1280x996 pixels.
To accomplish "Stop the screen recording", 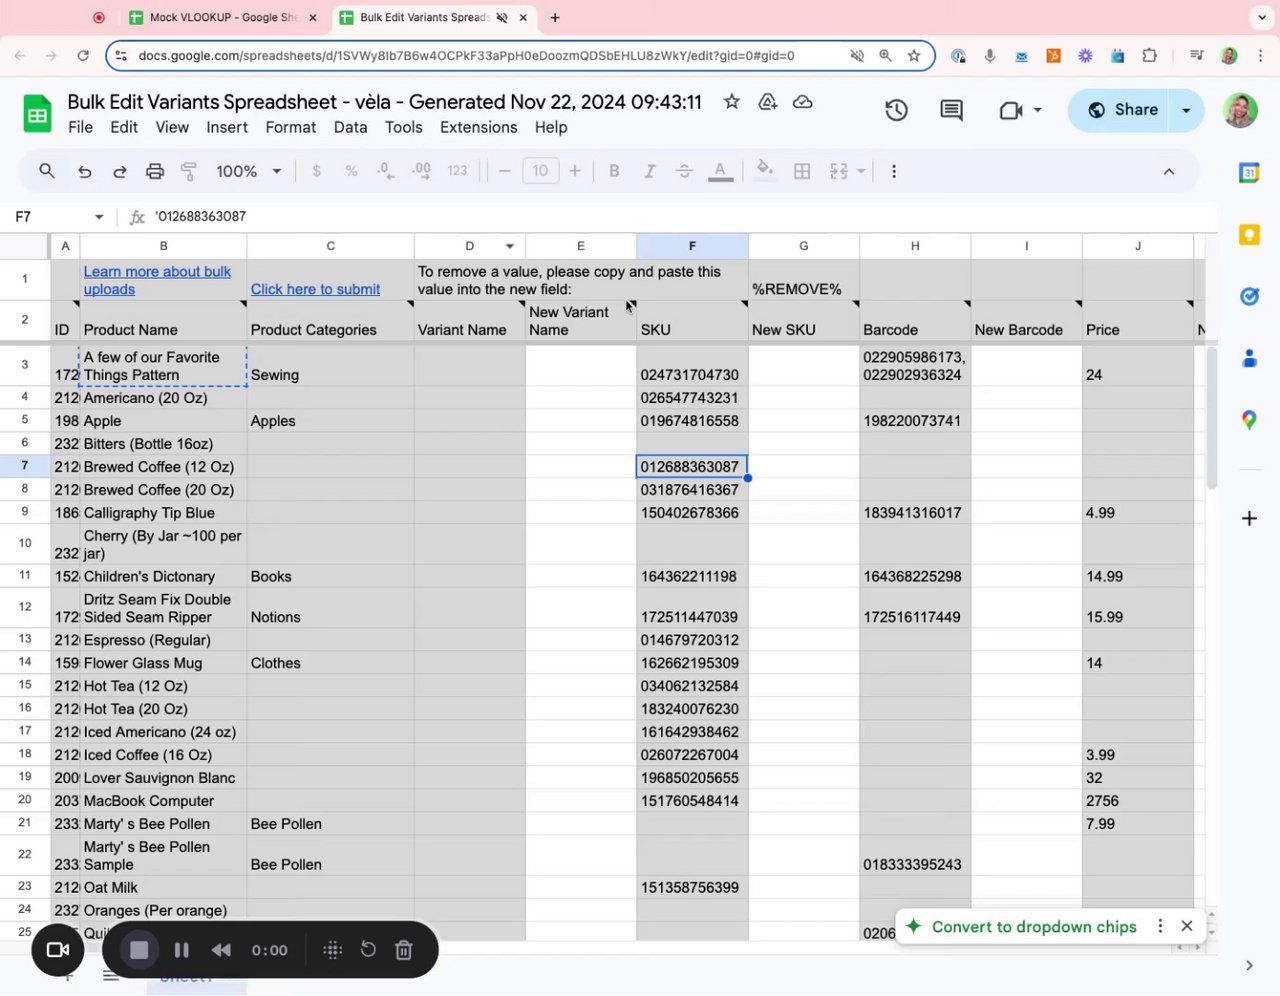I will coord(139,950).
